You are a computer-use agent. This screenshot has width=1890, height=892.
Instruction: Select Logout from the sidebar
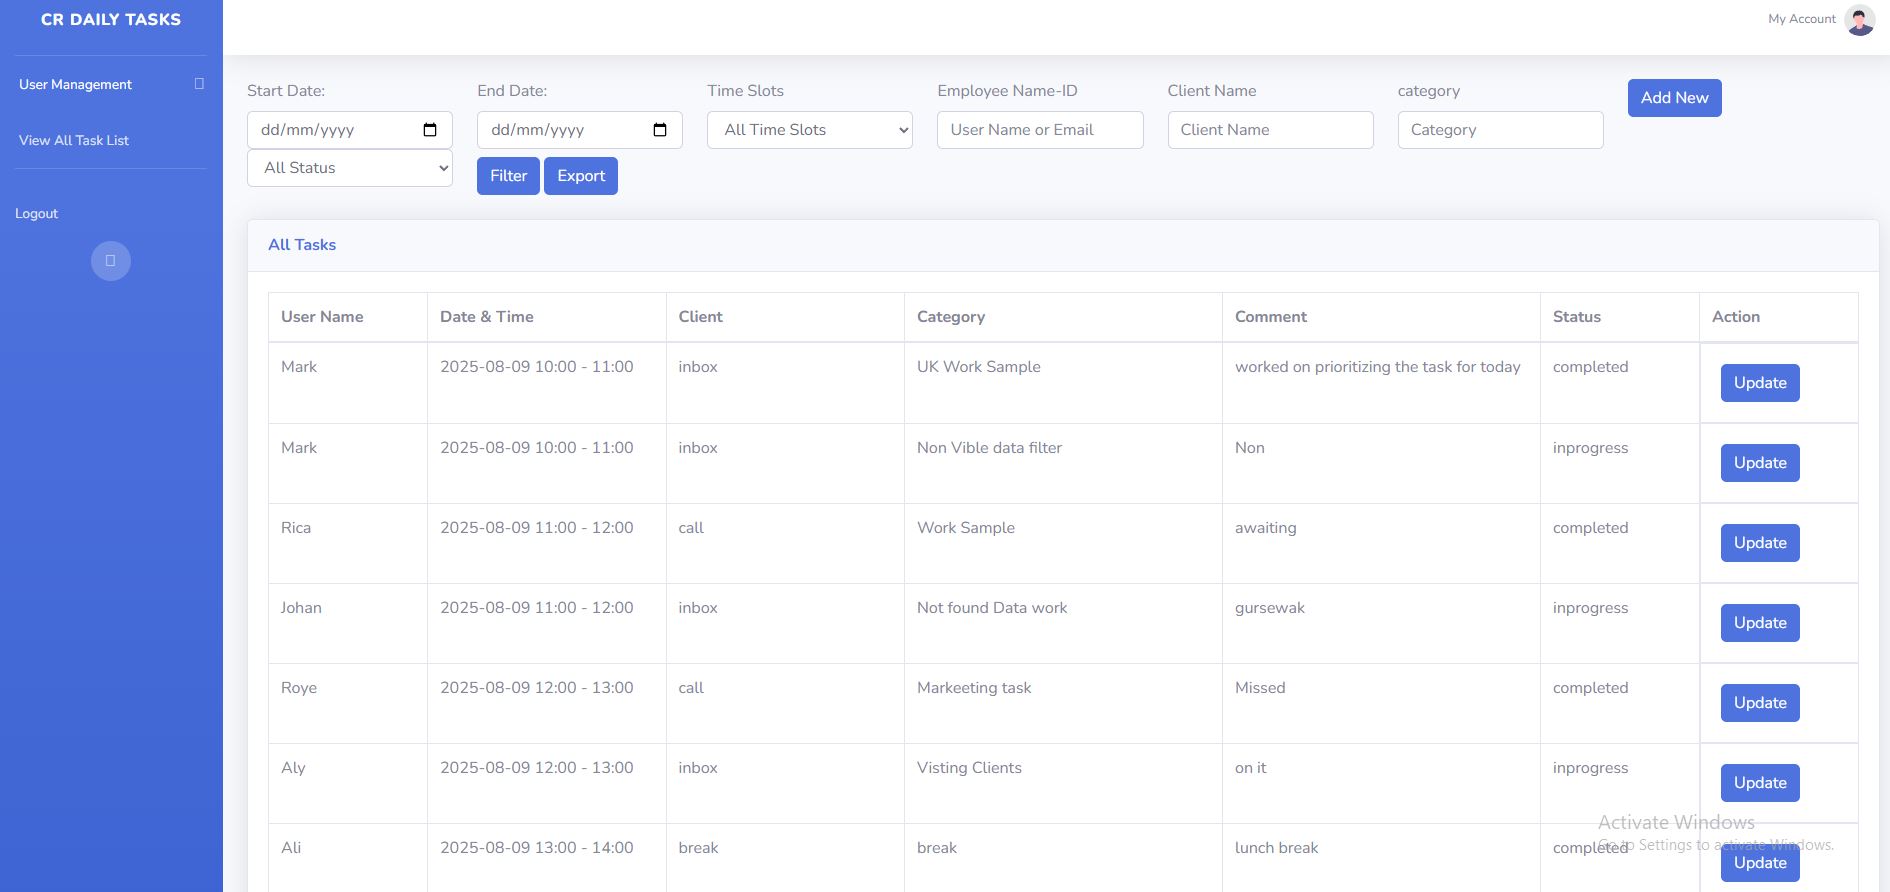(x=37, y=214)
